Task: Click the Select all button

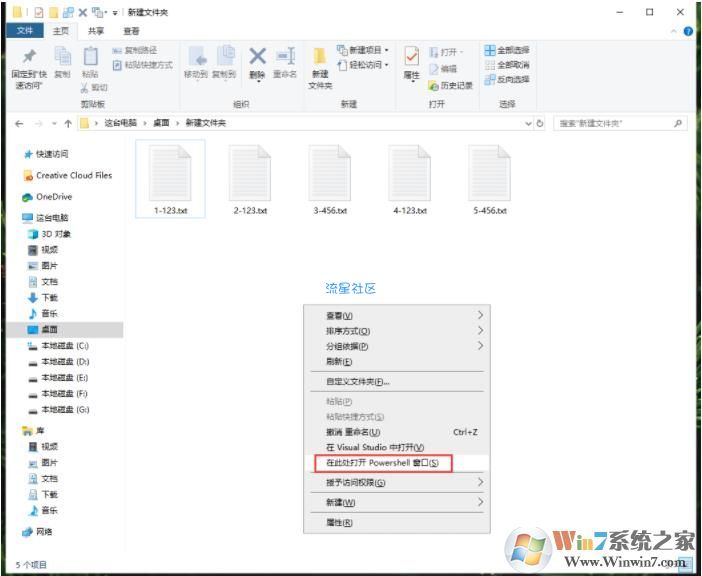Action: click(x=506, y=50)
